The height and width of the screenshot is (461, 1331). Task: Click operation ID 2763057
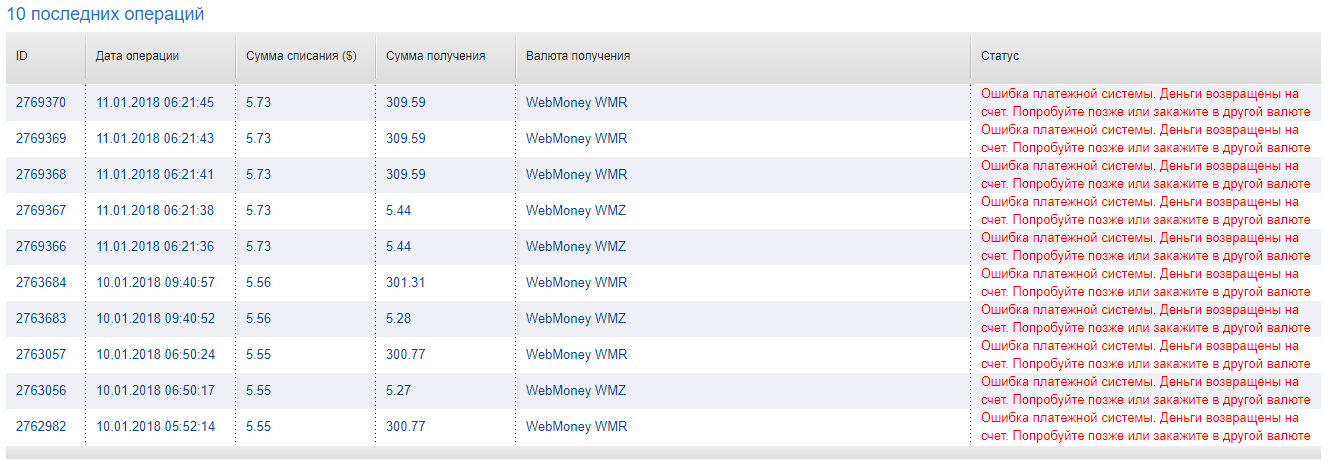pyautogui.click(x=41, y=354)
